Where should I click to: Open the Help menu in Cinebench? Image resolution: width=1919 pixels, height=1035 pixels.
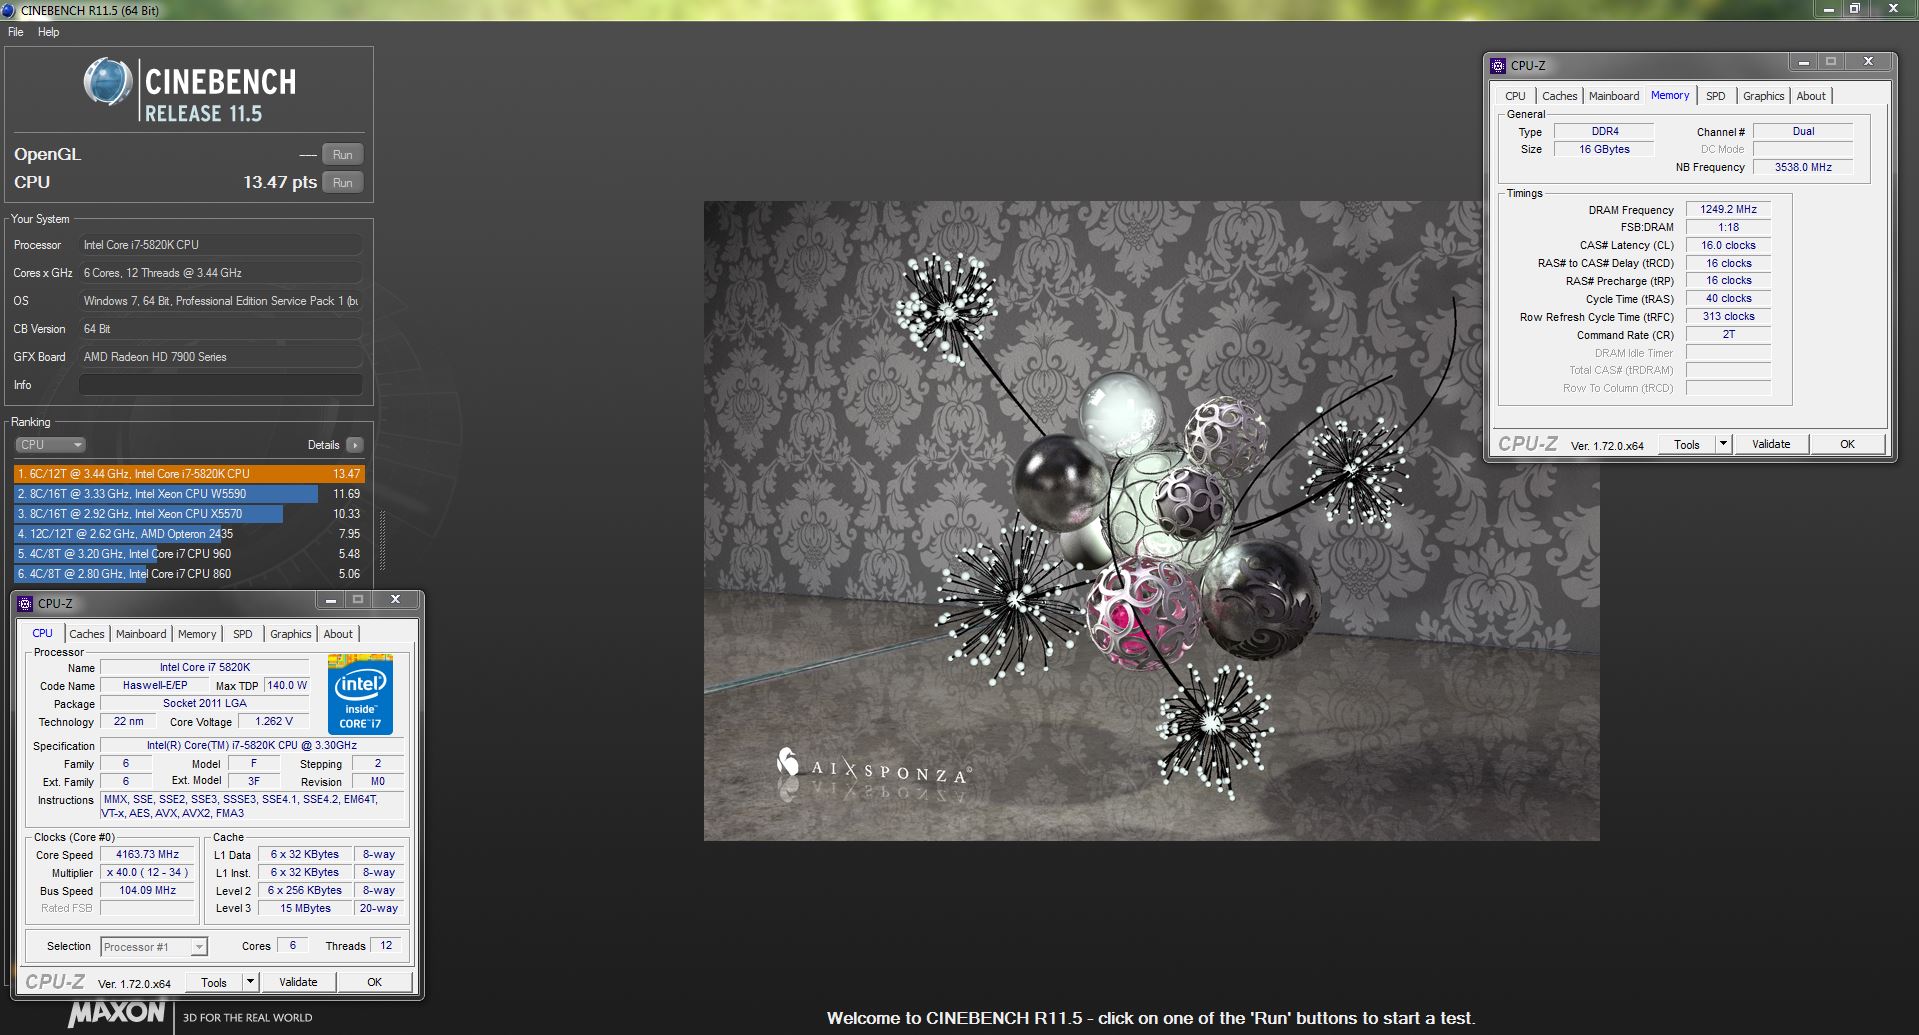48,32
